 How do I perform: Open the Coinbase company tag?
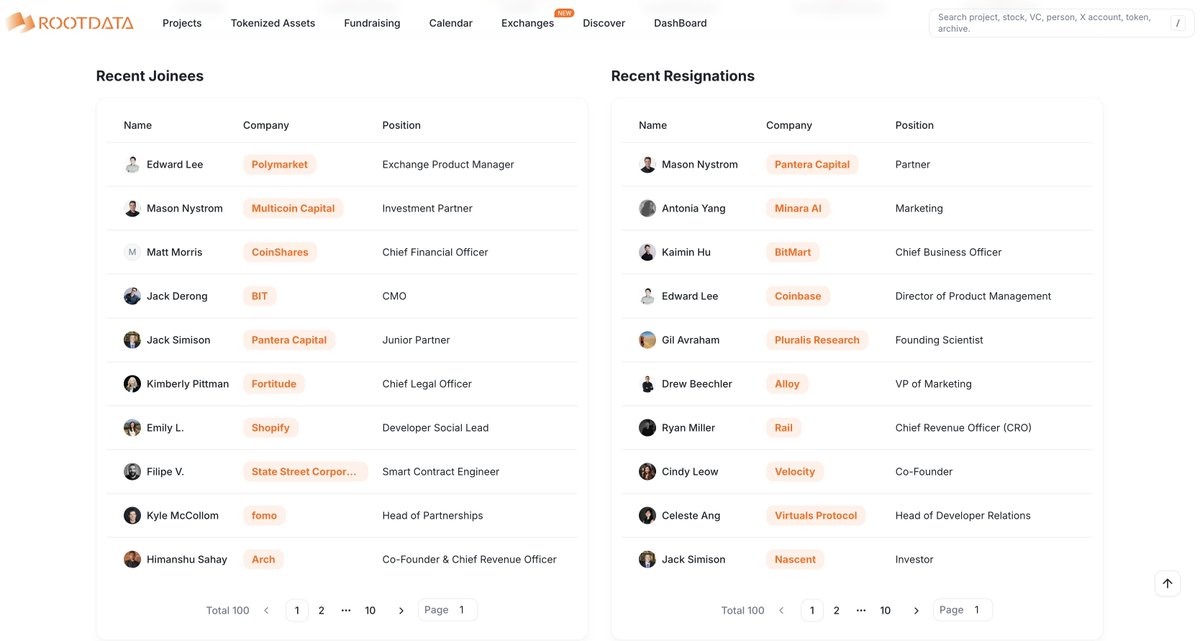click(798, 297)
